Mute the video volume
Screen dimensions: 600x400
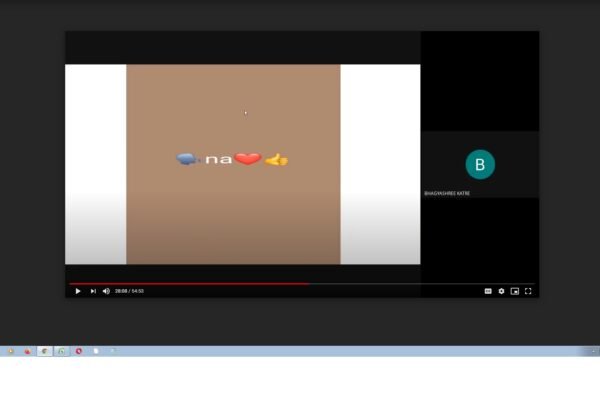[106, 291]
